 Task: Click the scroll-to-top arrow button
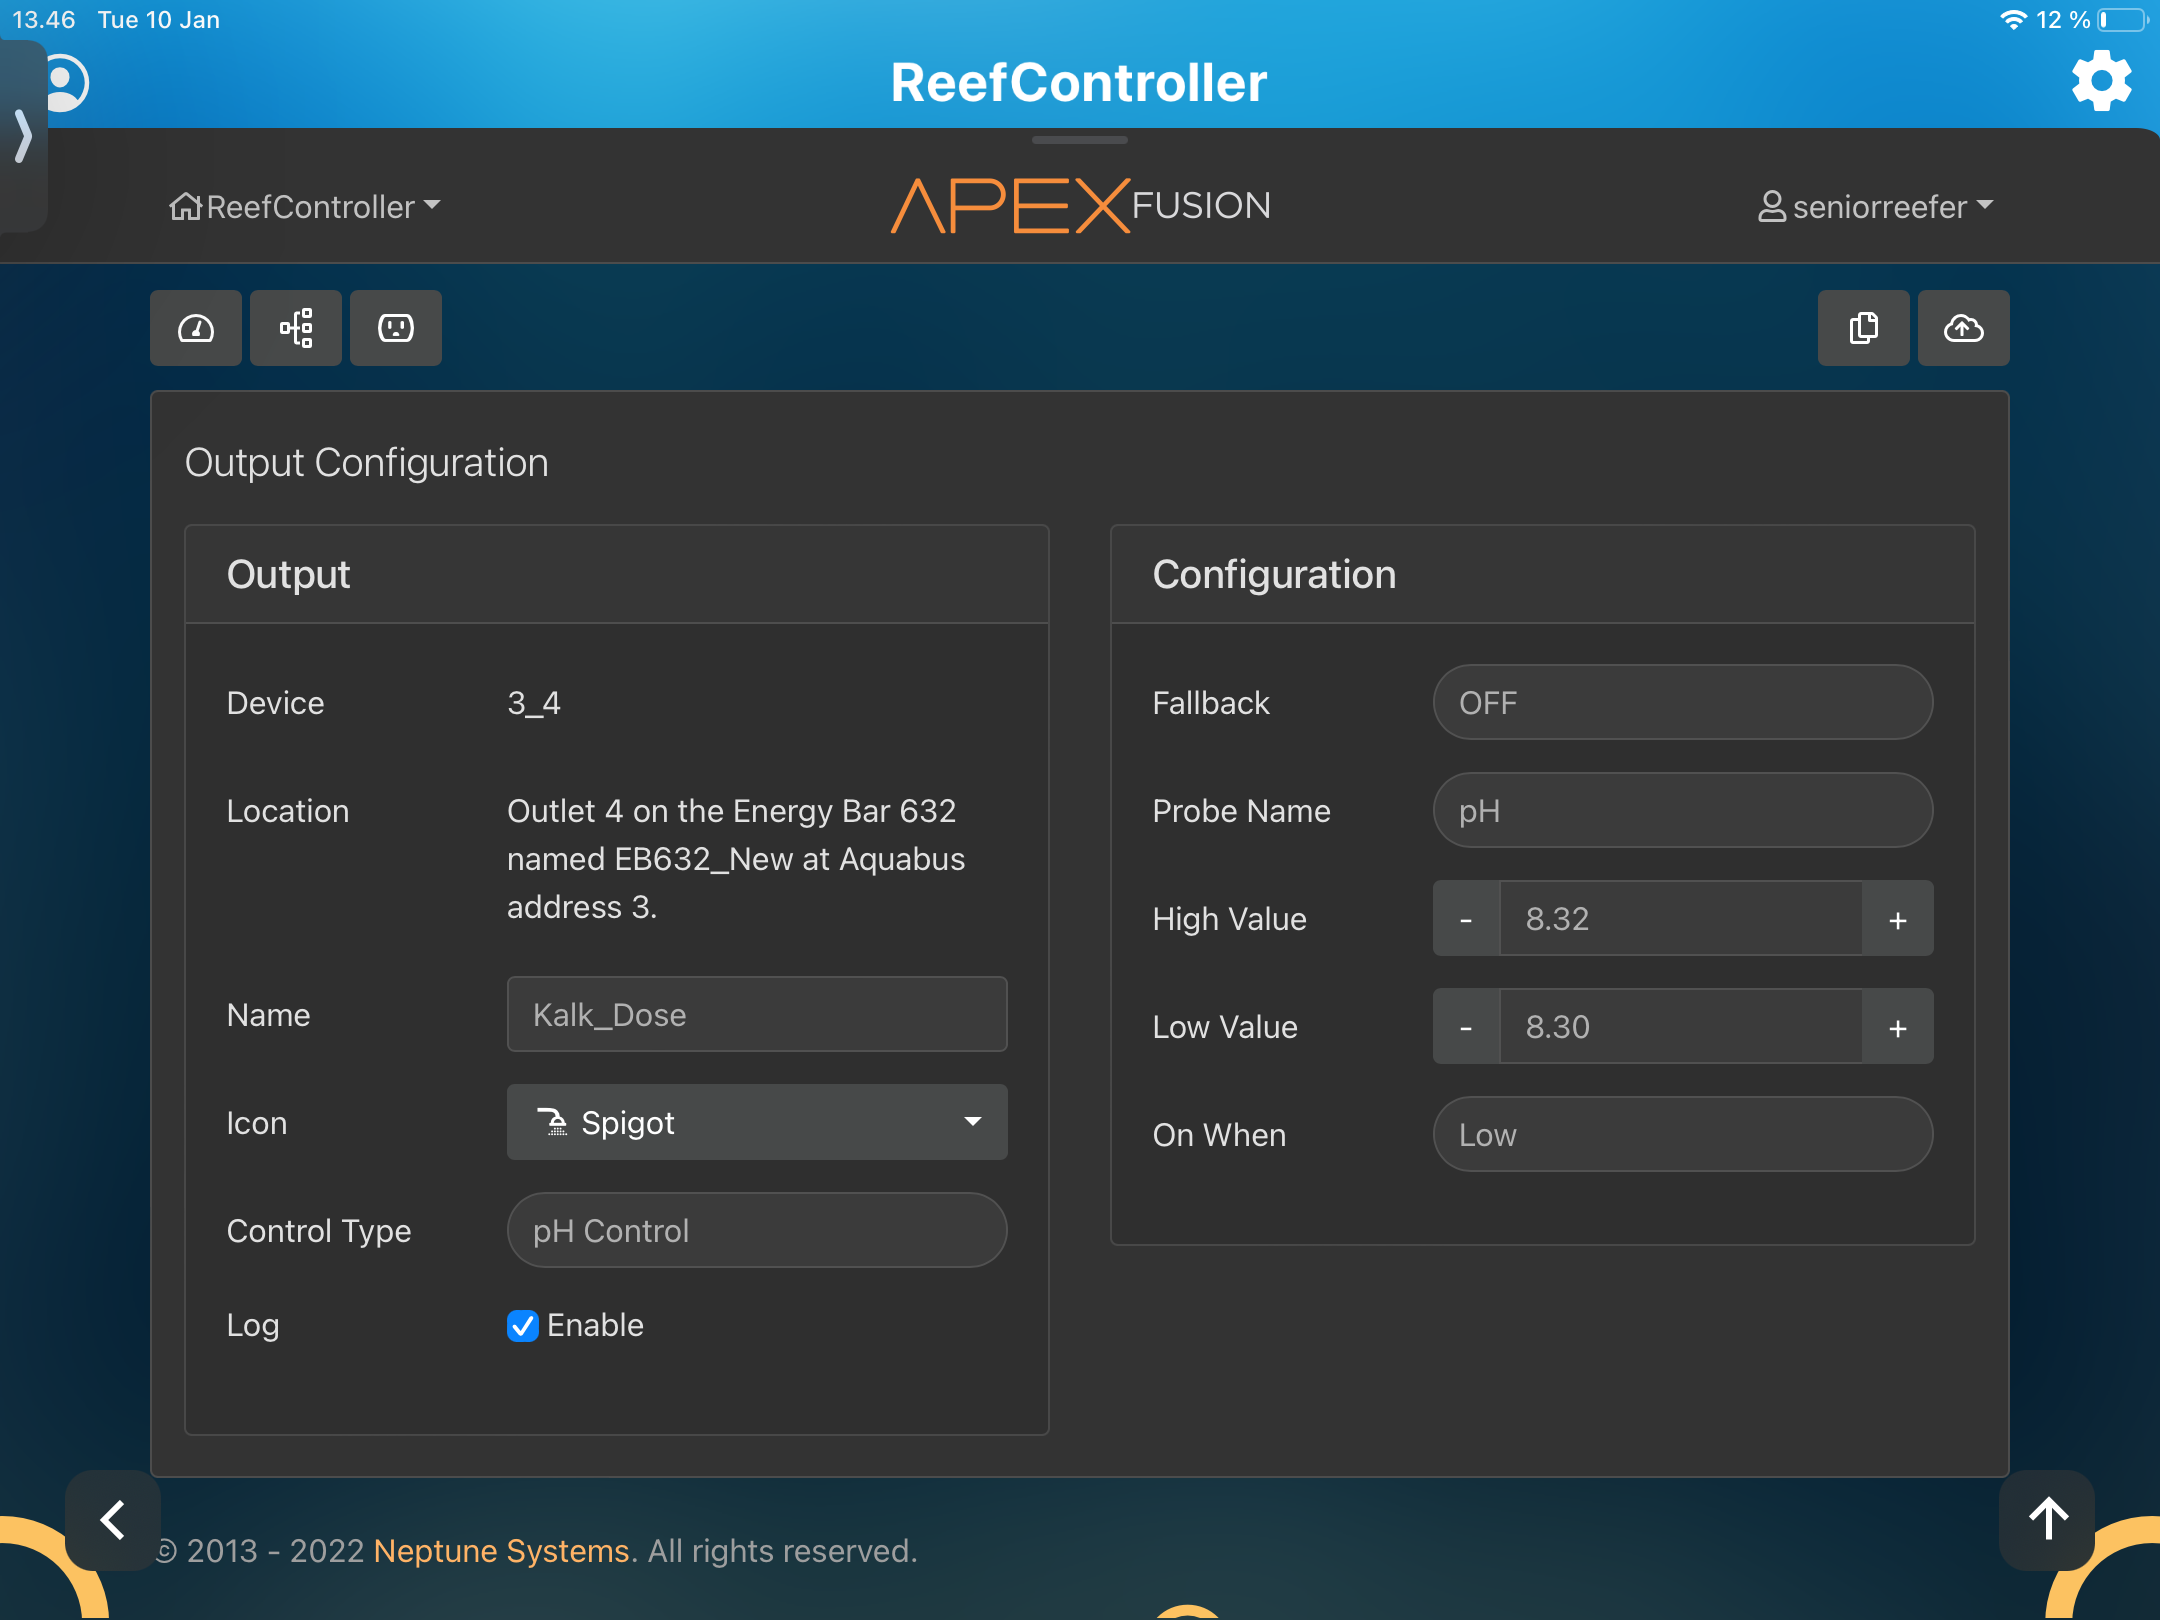(x=2047, y=1519)
